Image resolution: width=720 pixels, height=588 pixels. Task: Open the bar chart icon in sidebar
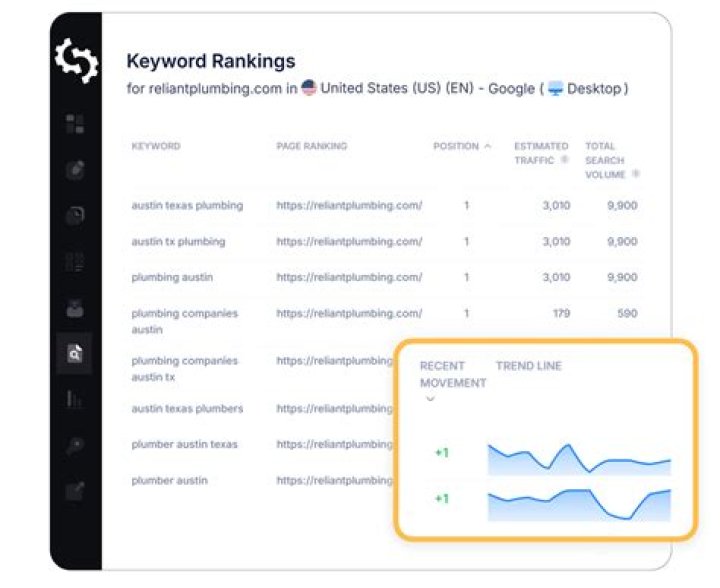[75, 400]
